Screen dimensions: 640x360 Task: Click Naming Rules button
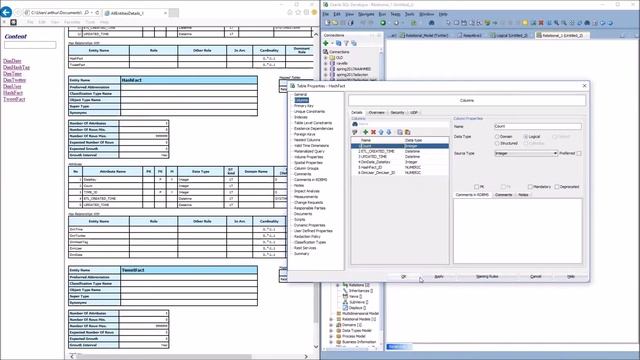487,277
